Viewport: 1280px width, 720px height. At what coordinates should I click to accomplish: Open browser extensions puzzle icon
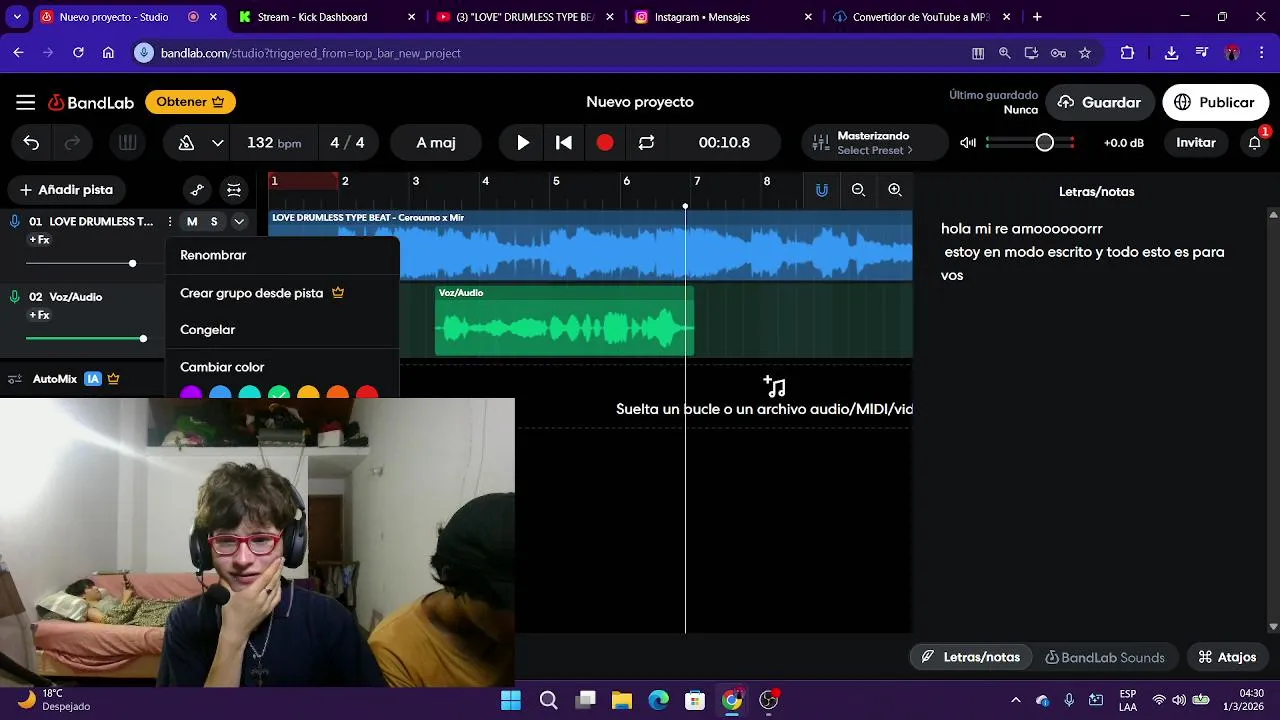pyautogui.click(x=1127, y=53)
